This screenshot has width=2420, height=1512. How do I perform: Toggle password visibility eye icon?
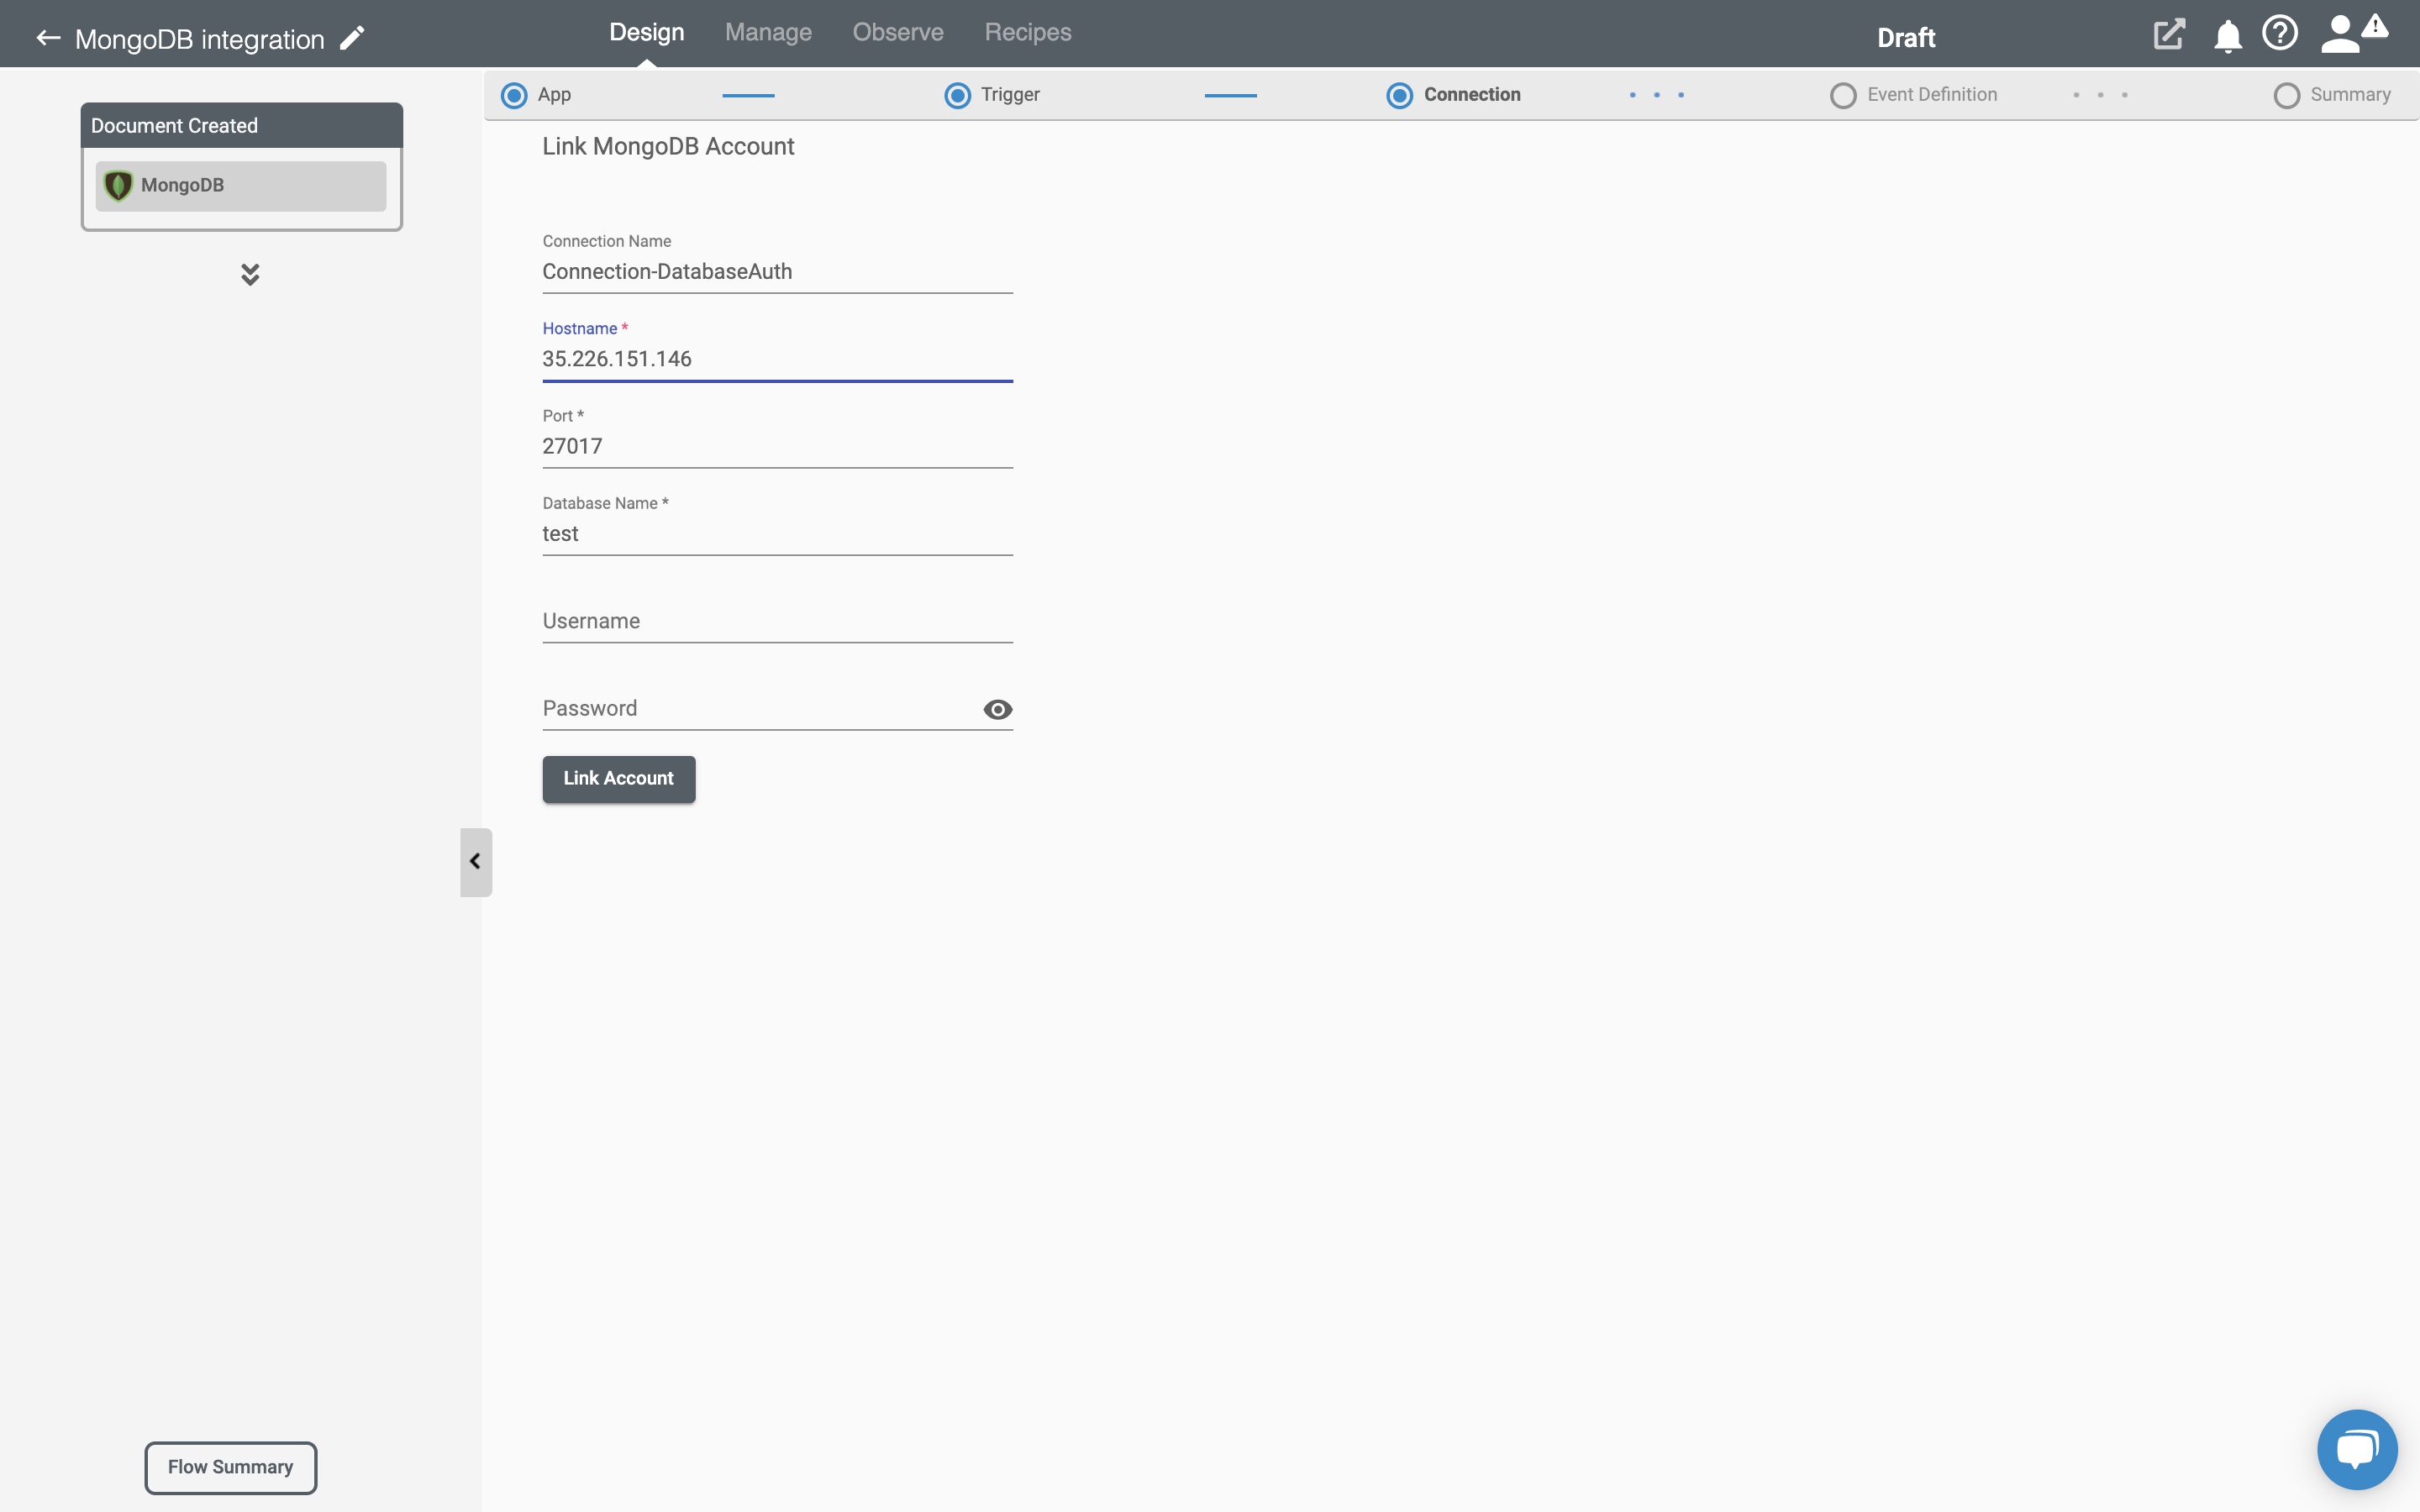point(998,709)
